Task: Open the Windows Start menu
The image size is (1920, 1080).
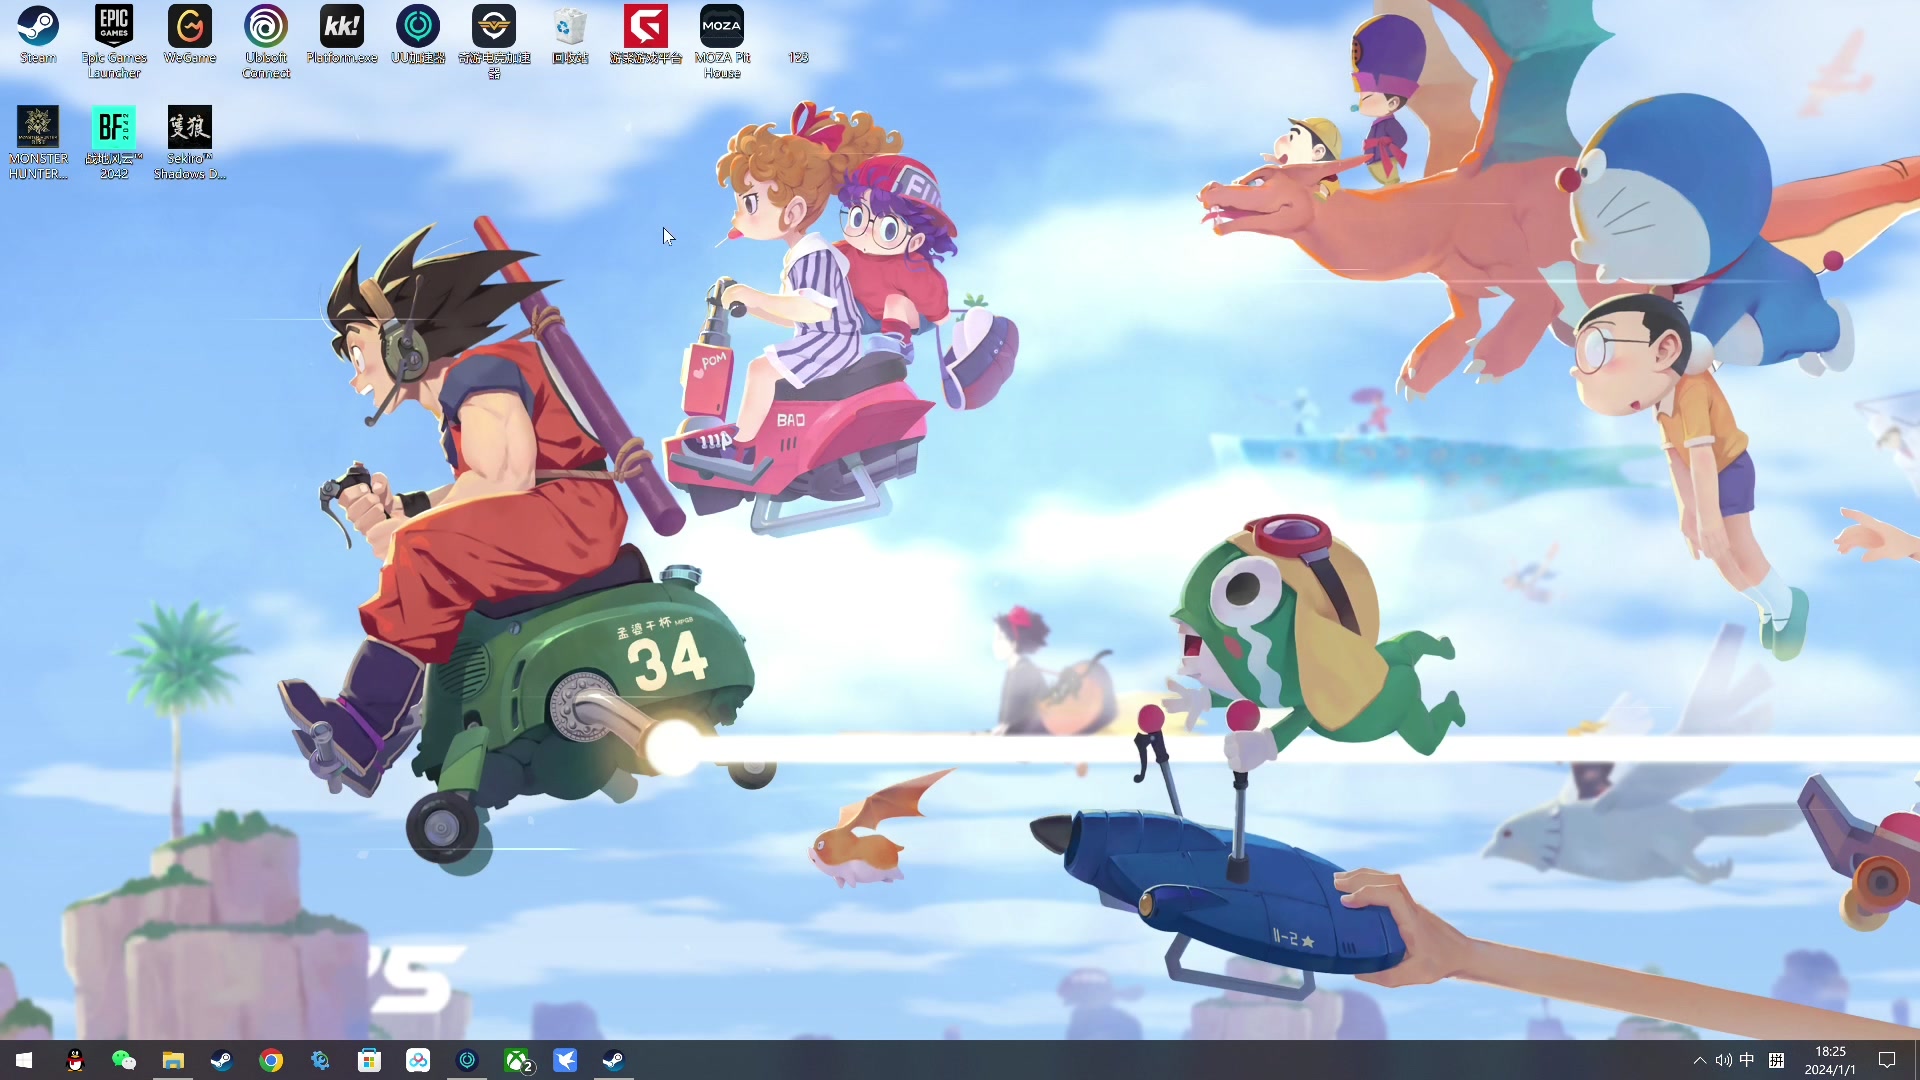Action: tap(24, 1060)
